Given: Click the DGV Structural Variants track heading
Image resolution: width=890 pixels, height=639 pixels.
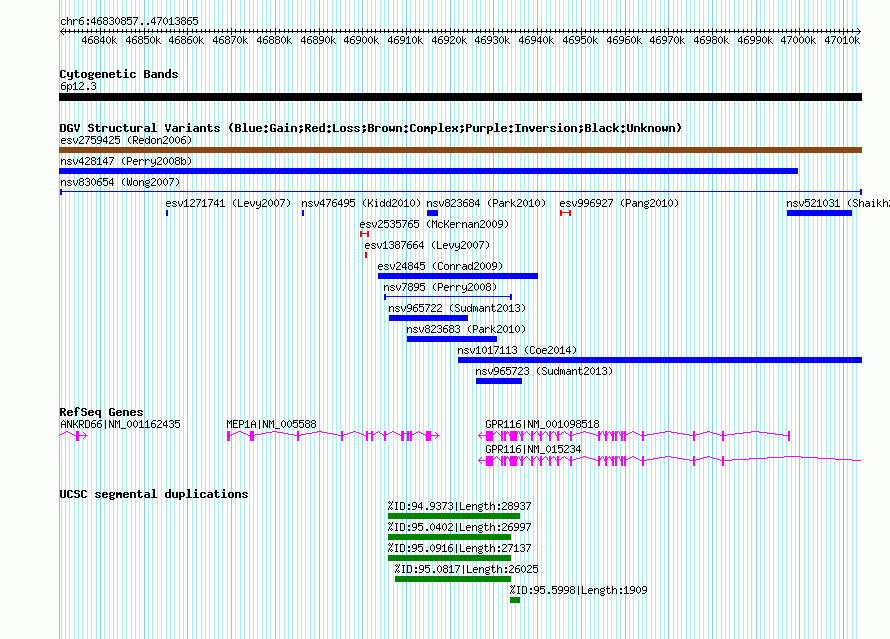Looking at the screenshot, I should point(371,128).
